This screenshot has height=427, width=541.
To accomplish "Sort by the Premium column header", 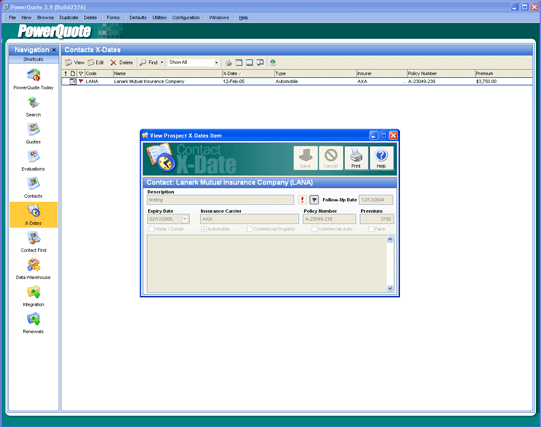I will tap(503, 73).
